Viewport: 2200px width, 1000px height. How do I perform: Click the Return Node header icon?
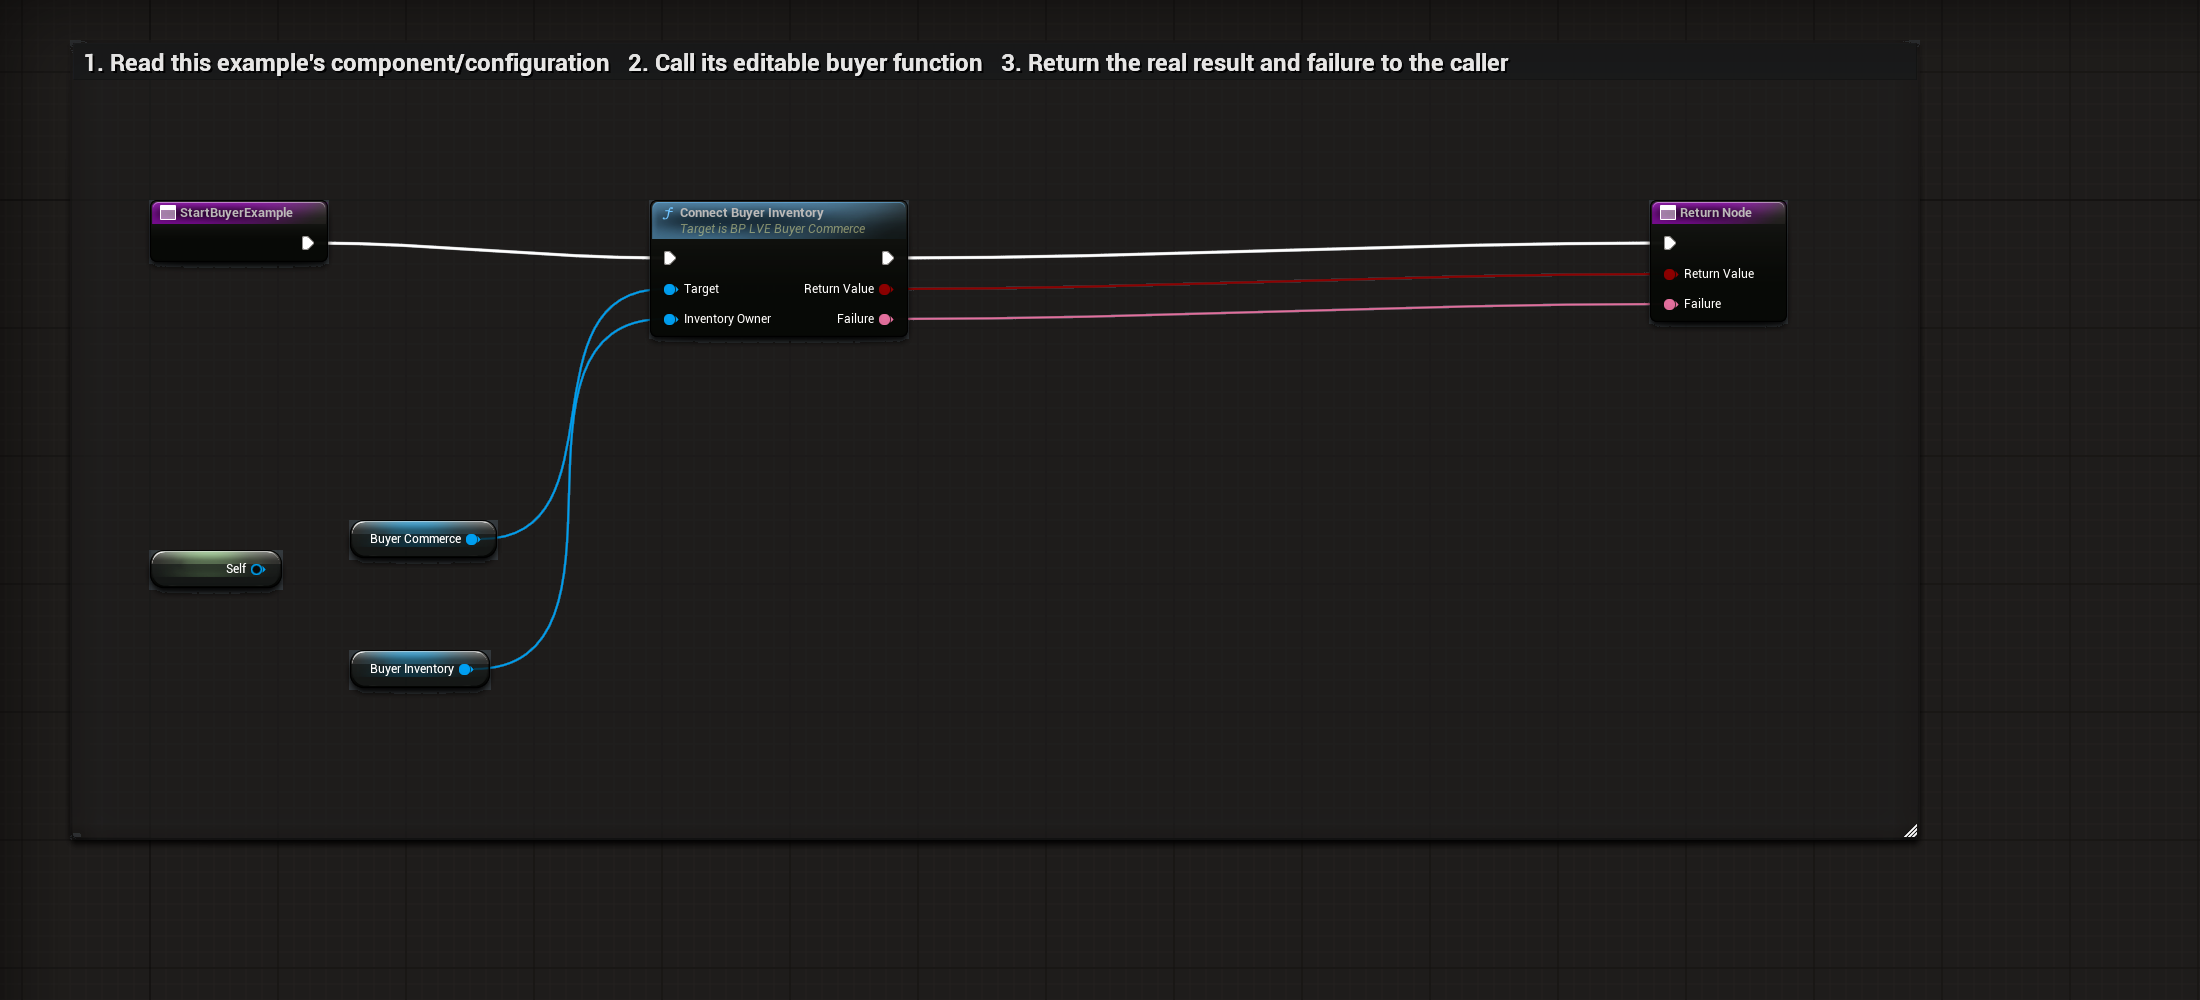[1668, 213]
